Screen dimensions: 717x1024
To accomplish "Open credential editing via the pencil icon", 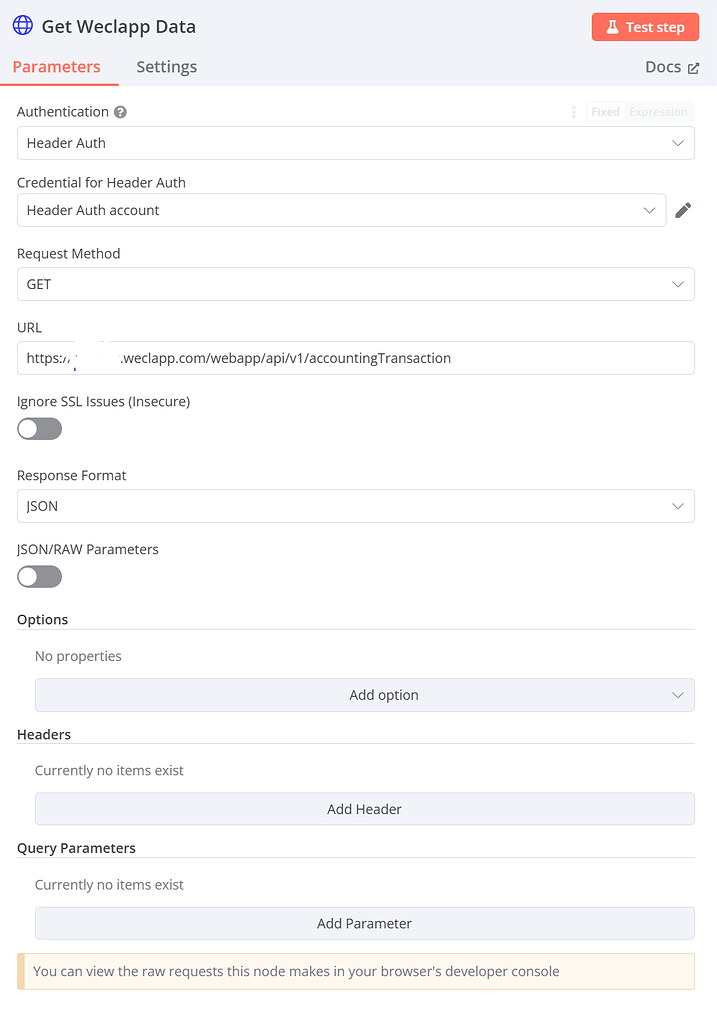I will (684, 211).
